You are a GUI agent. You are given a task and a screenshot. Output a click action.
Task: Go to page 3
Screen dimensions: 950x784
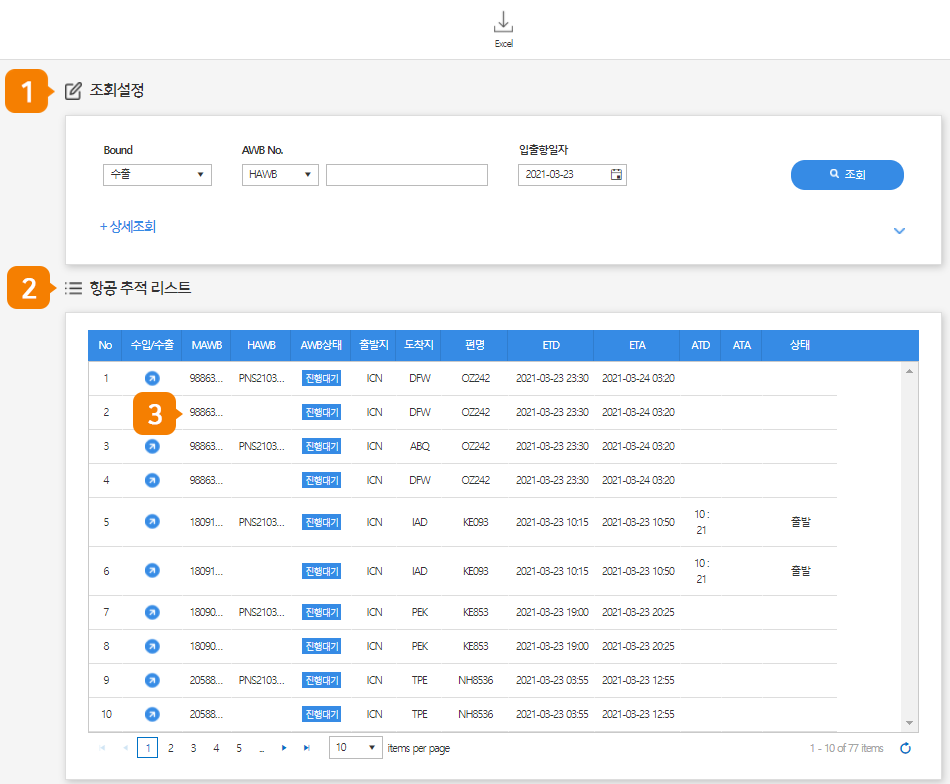tap(193, 748)
